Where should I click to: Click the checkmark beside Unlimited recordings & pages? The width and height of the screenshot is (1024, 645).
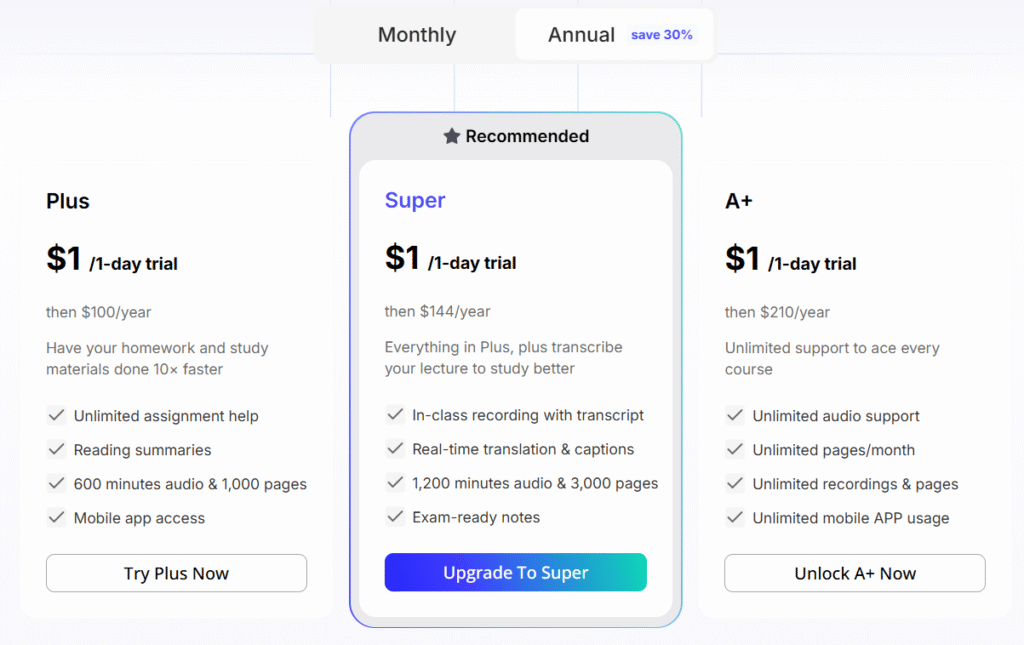(734, 484)
